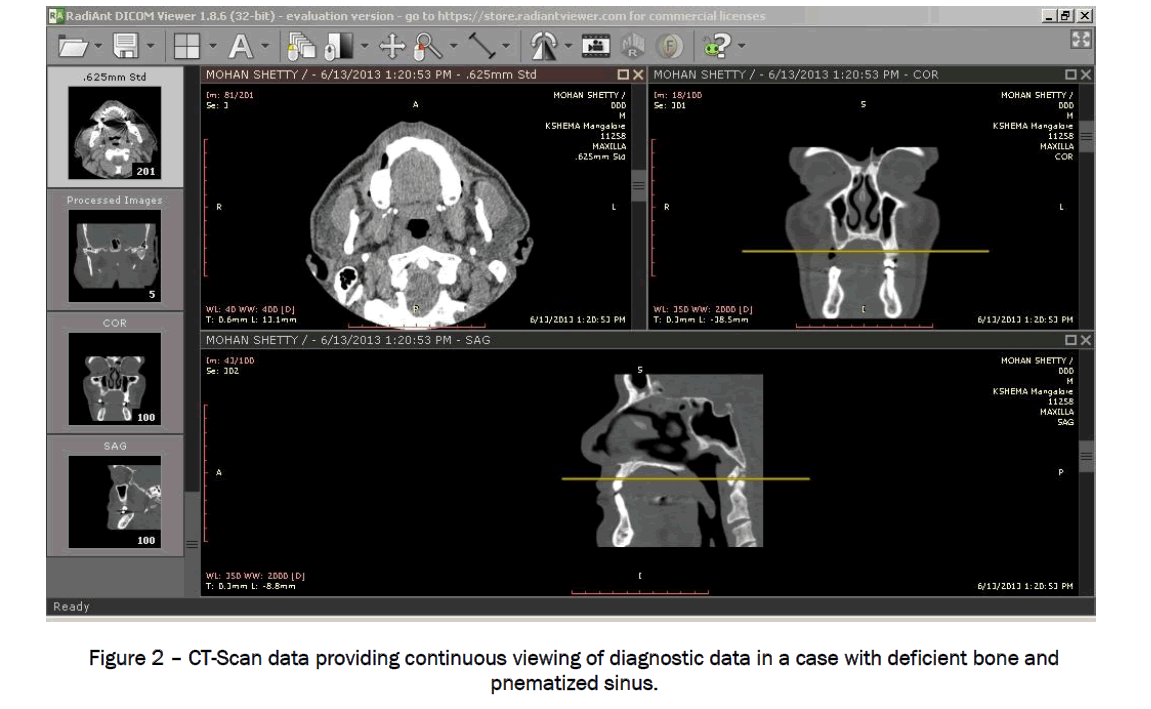
Task: Click the Save floppy disk icon
Action: [x=126, y=45]
